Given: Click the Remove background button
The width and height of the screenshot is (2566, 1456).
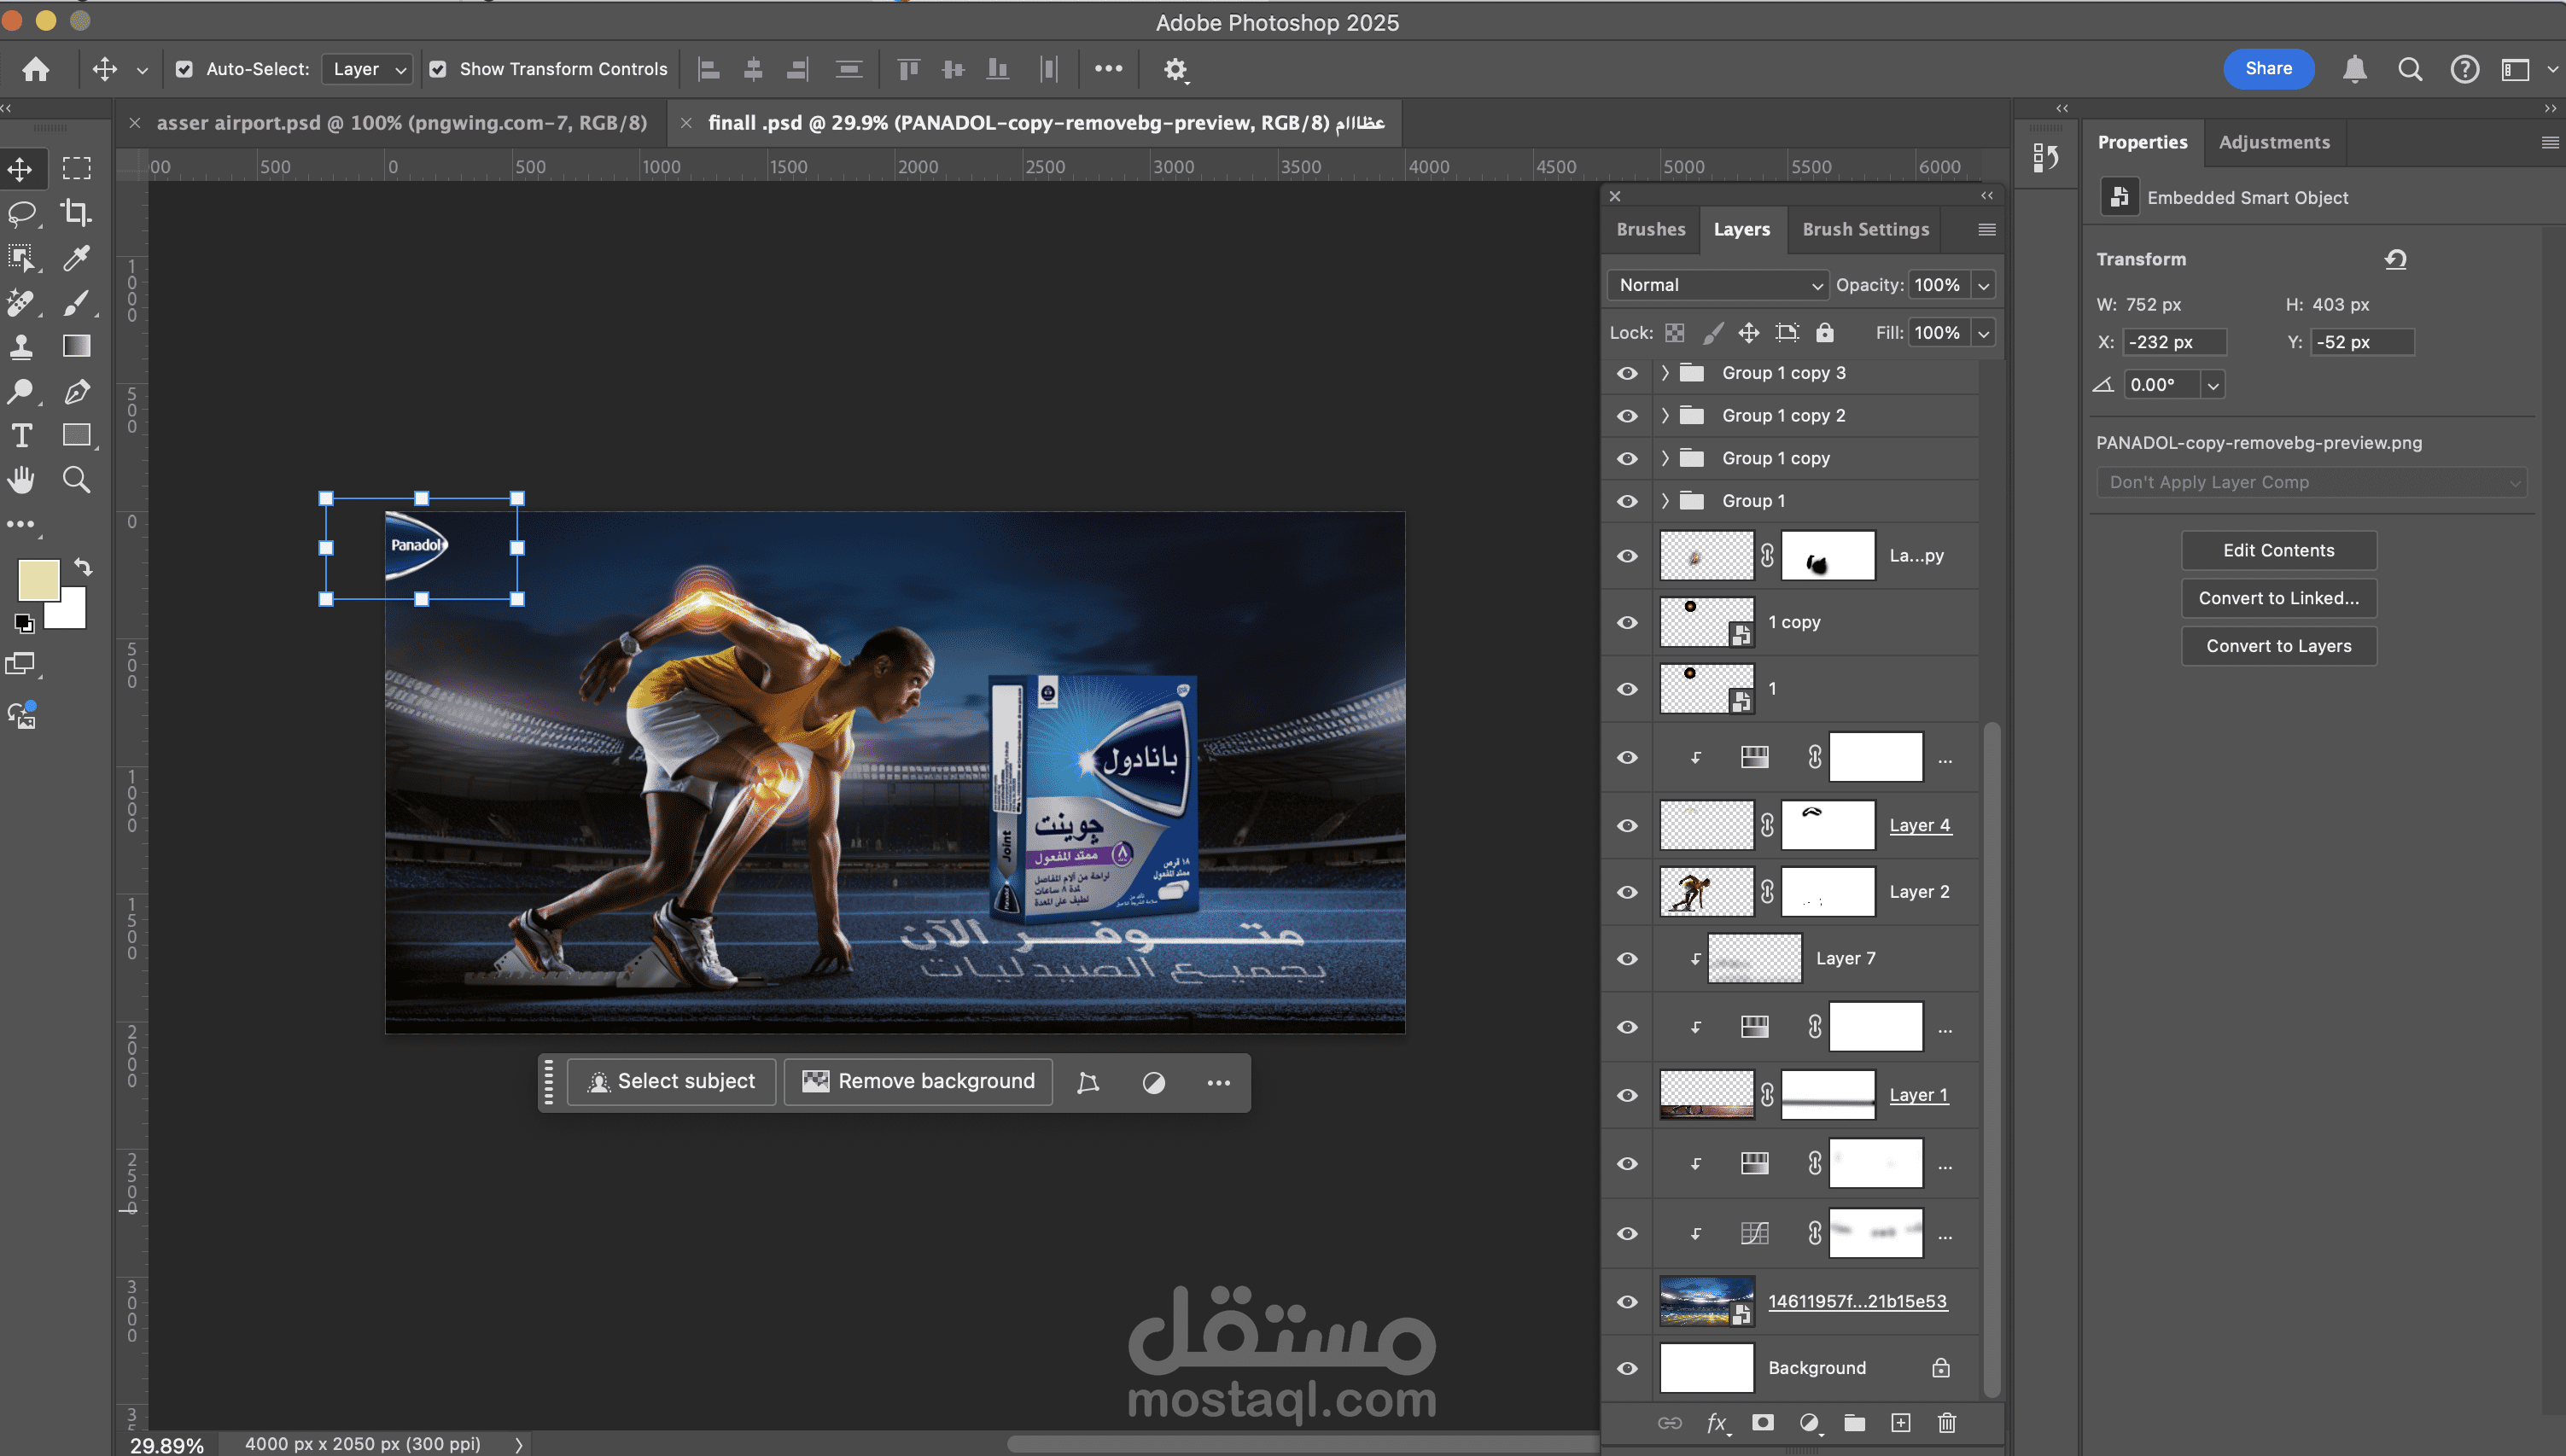Looking at the screenshot, I should click(x=918, y=1081).
